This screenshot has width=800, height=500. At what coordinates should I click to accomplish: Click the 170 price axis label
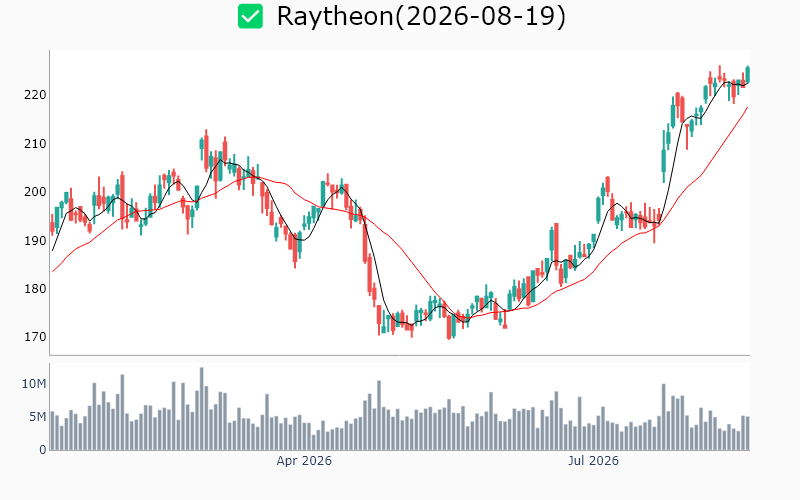[35, 337]
